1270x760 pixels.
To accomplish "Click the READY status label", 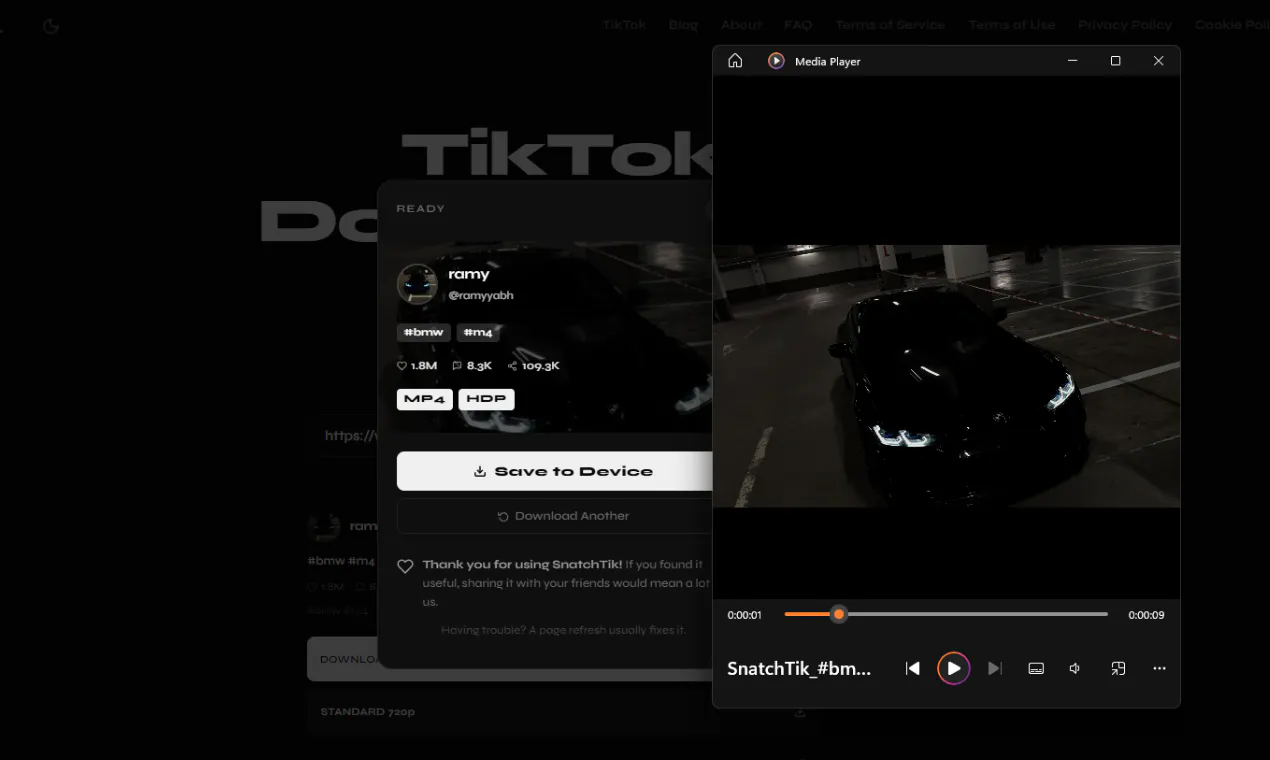I will point(420,209).
